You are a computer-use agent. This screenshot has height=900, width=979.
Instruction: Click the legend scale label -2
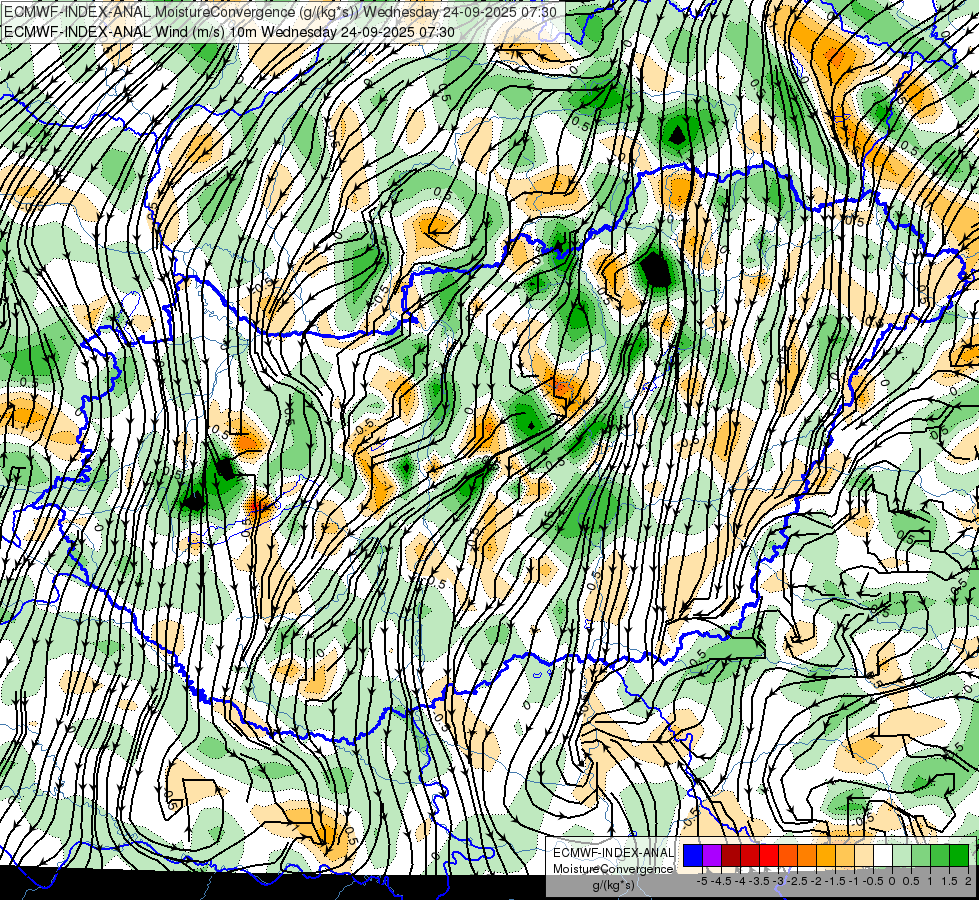point(816,881)
